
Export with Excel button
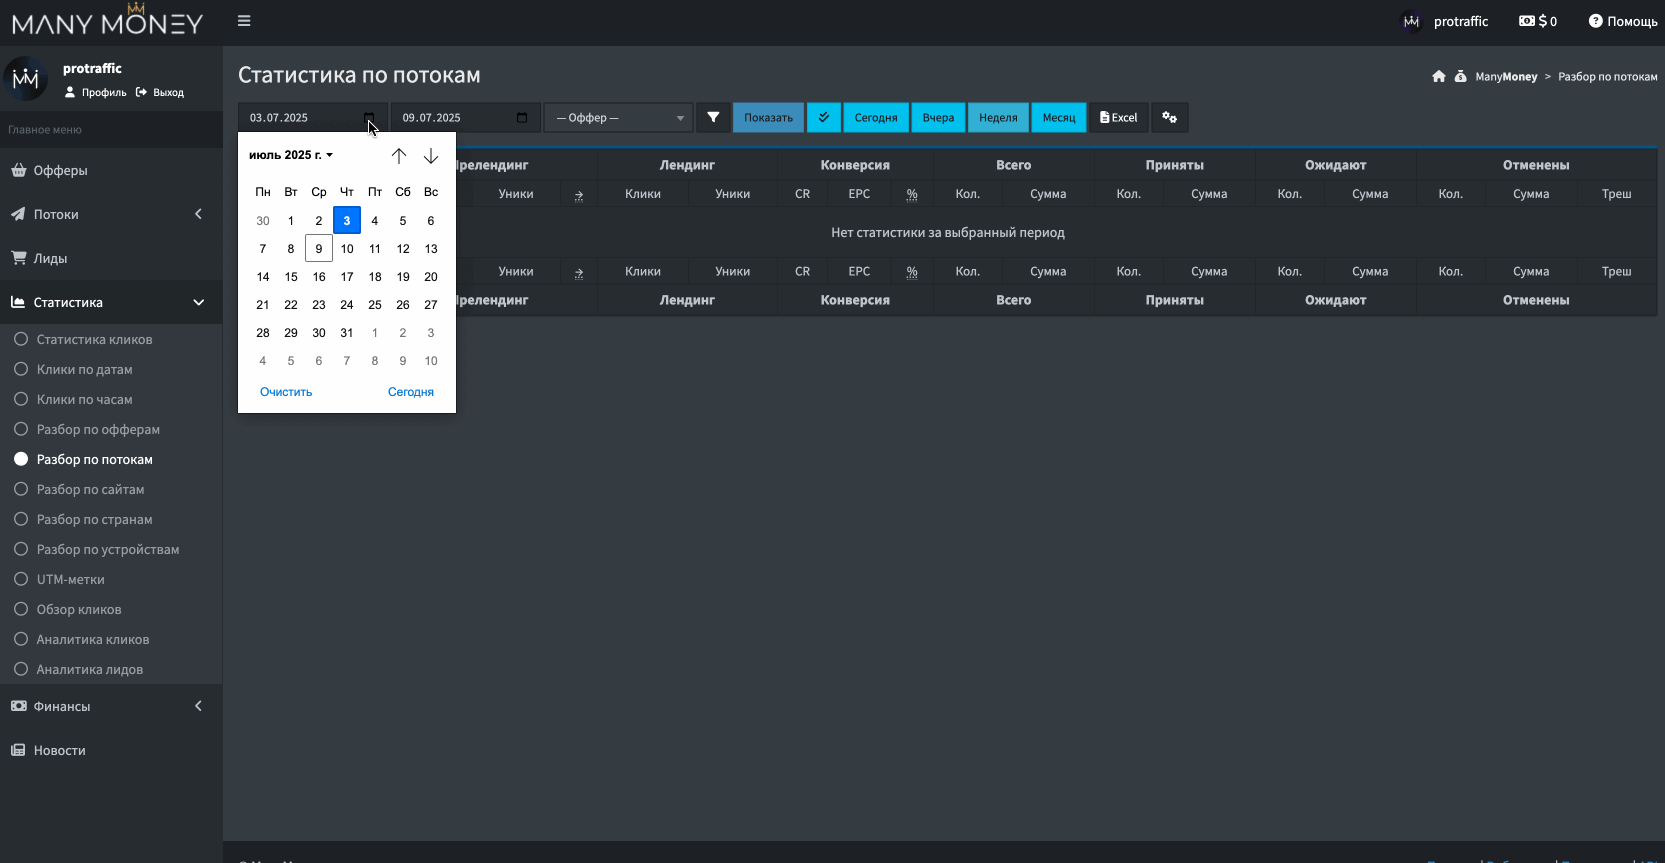[1119, 118]
